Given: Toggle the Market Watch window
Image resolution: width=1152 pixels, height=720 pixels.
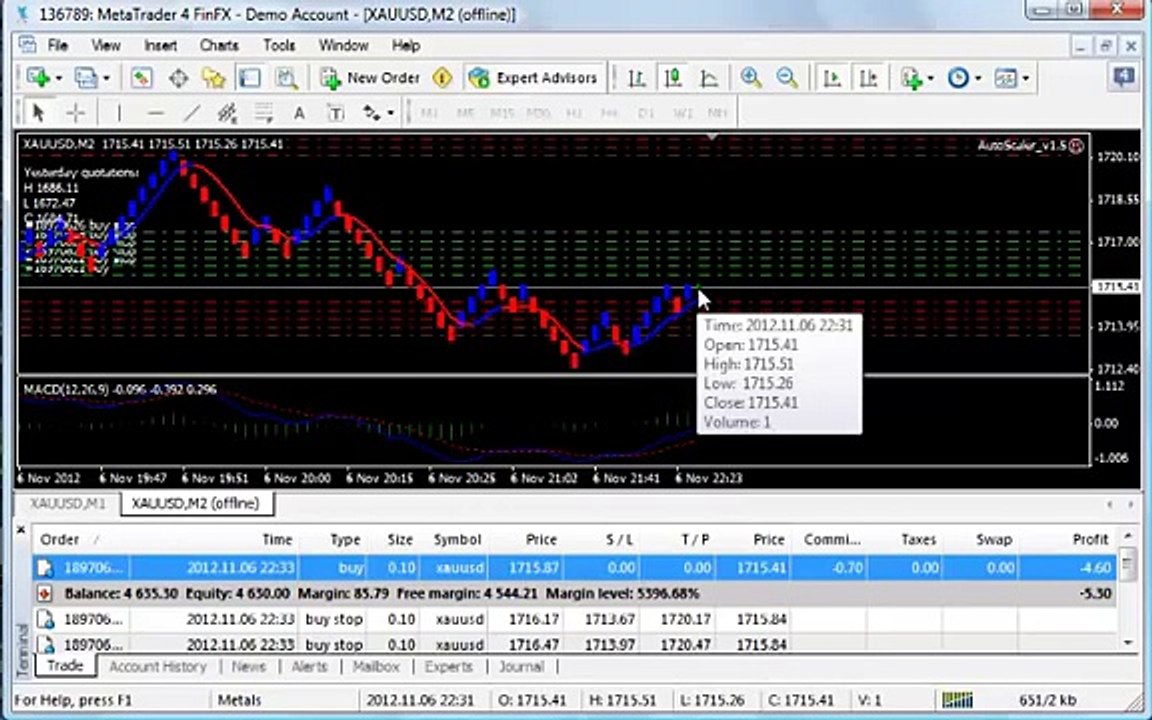Looking at the screenshot, I should 141,77.
